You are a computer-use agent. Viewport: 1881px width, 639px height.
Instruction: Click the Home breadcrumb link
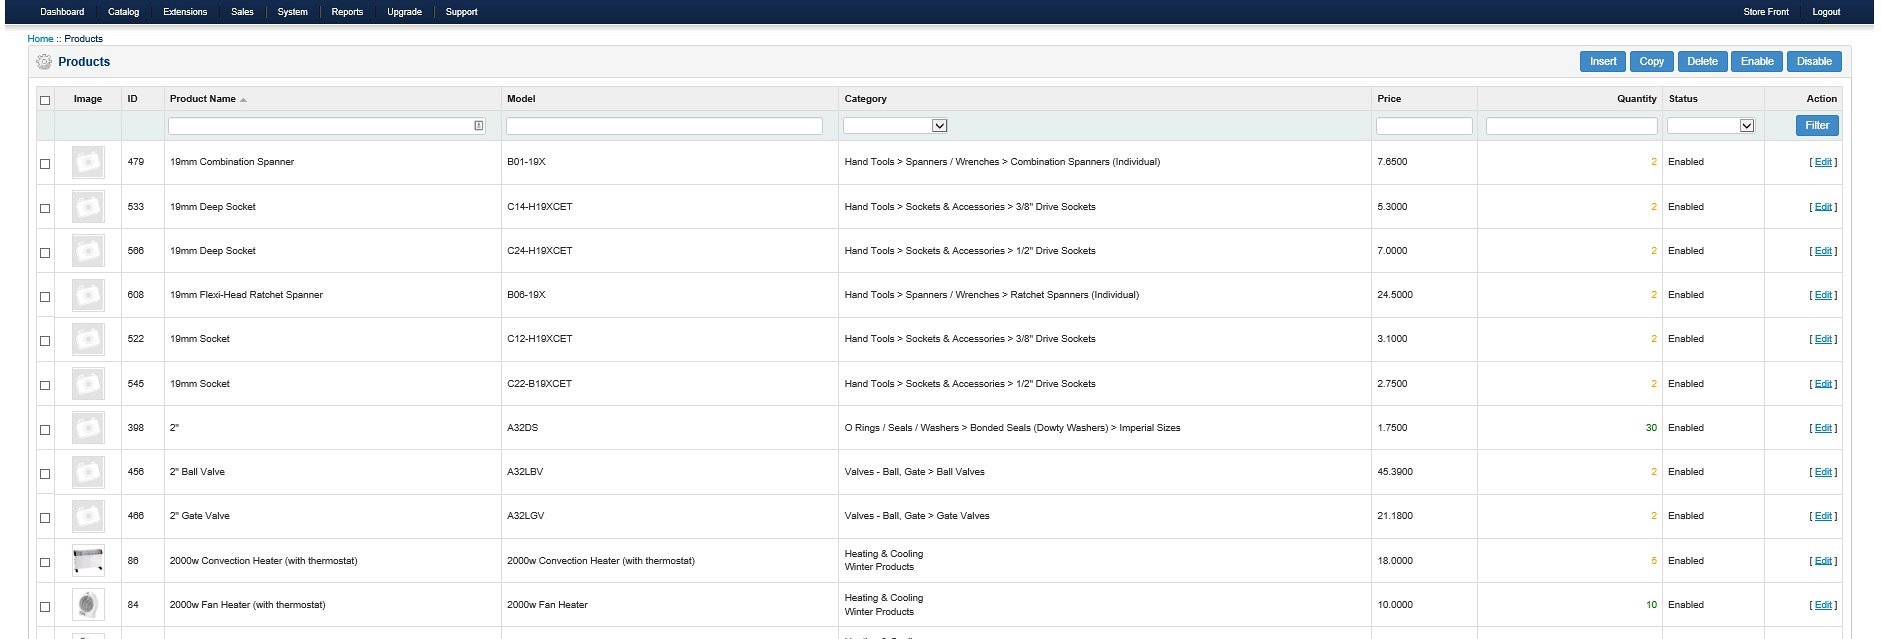[x=40, y=39]
